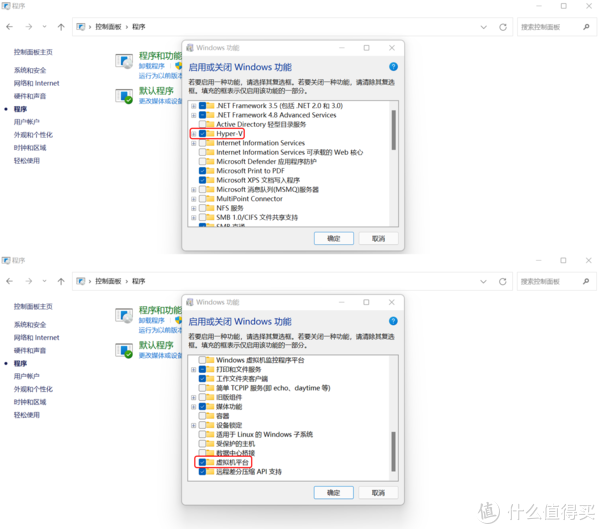Click 确定 button in bottom dialog
The image size is (600, 529).
[334, 493]
